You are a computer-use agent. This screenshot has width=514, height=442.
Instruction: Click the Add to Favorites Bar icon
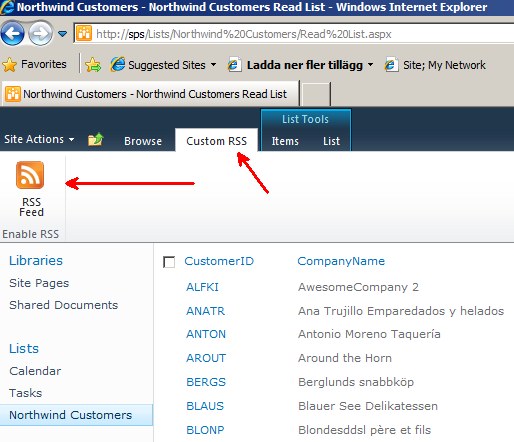[93, 65]
